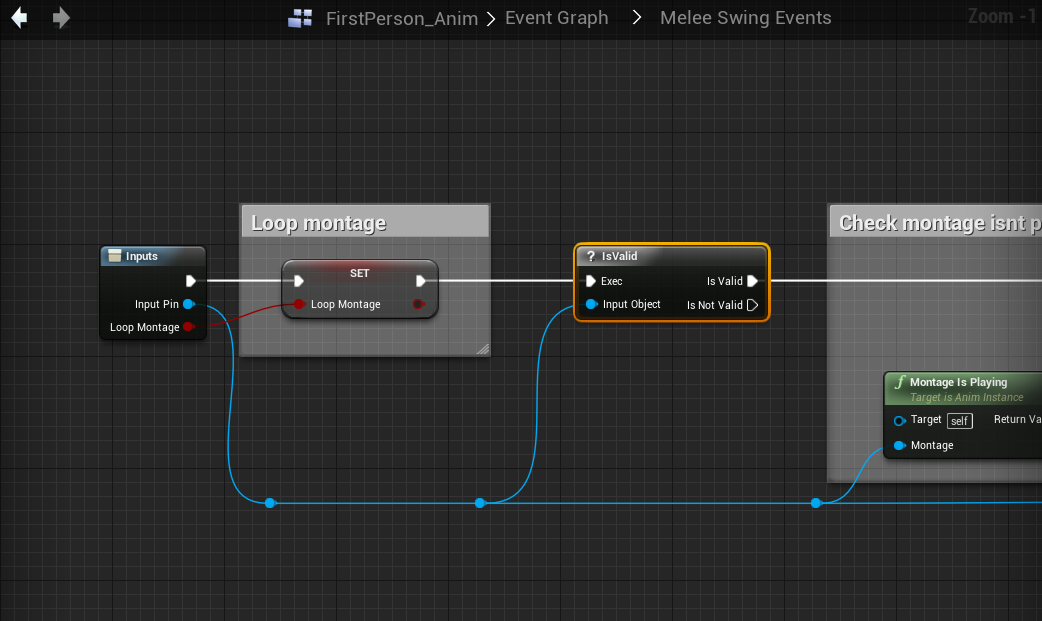
Task: Click the SET node exec input pin
Action: tap(298, 281)
